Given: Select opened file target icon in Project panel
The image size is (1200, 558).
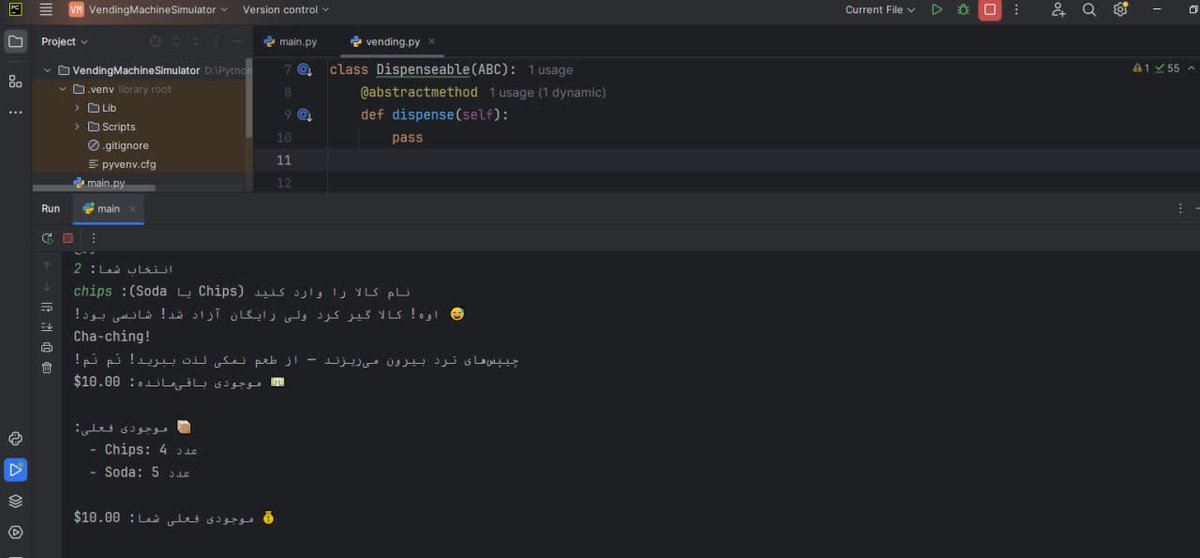Looking at the screenshot, I should [155, 42].
